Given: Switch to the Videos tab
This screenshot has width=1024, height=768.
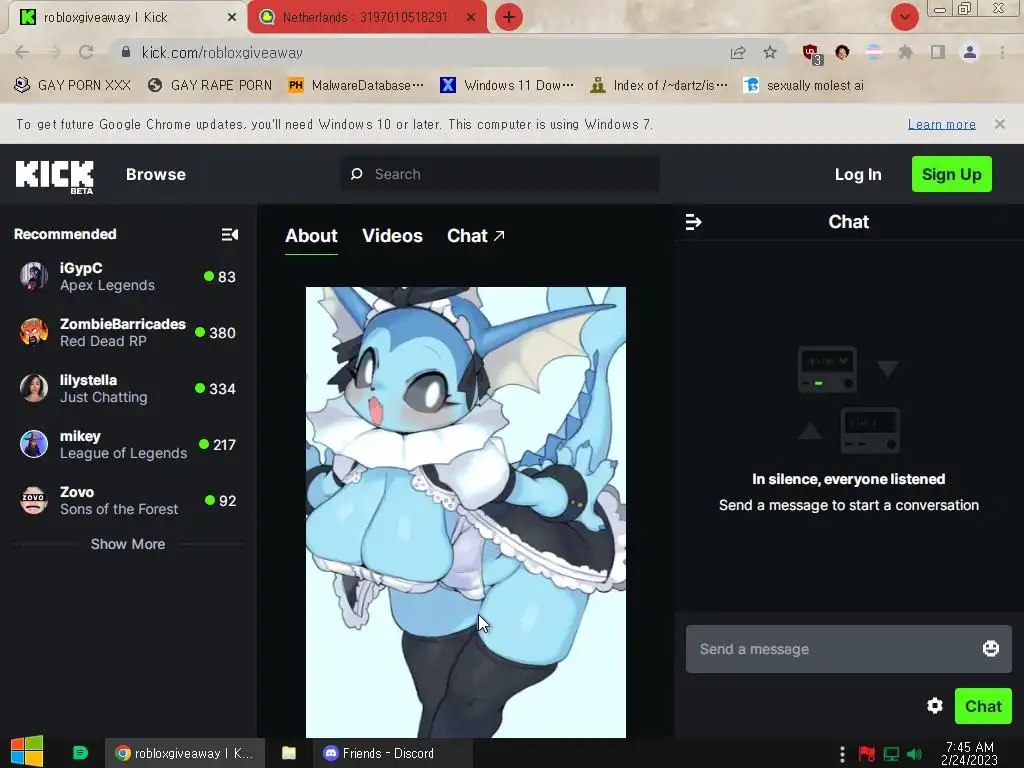Looking at the screenshot, I should (392, 236).
